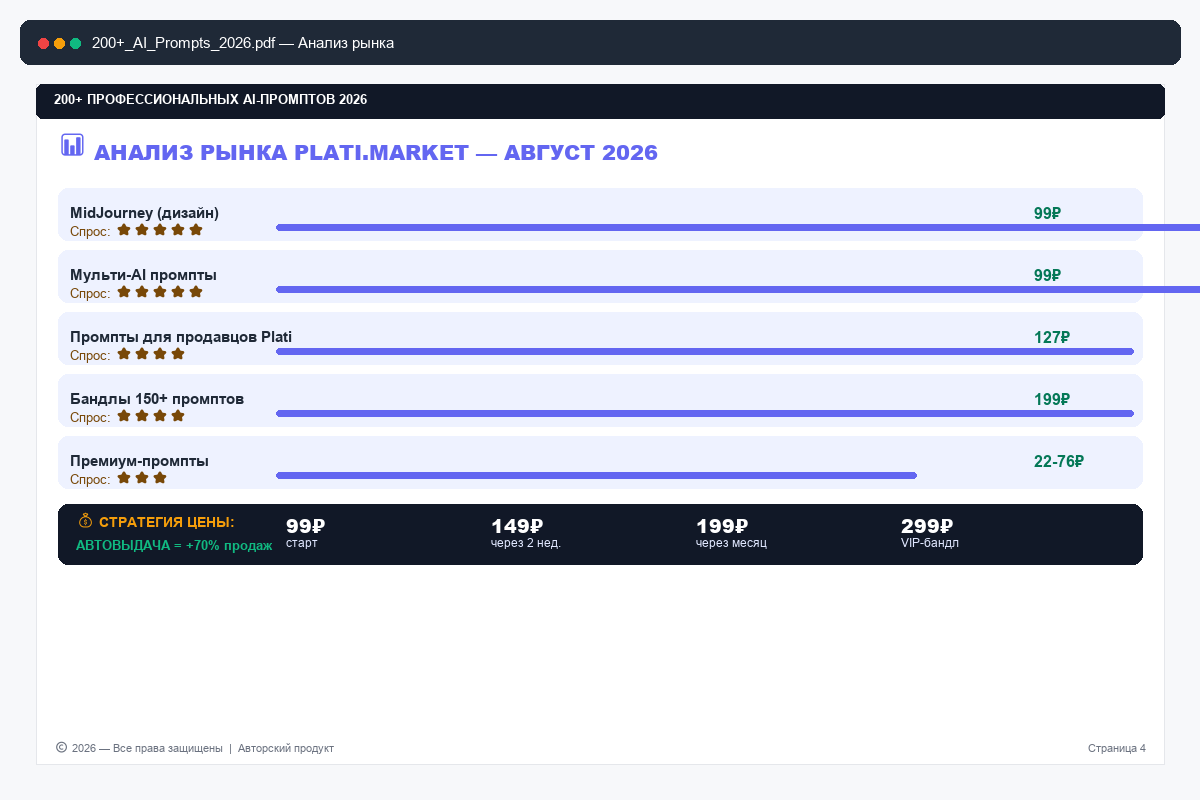Click 'АВТОВЫДАЧА = +70% продаж' text
Screen dimensions: 1200x800
(174, 545)
